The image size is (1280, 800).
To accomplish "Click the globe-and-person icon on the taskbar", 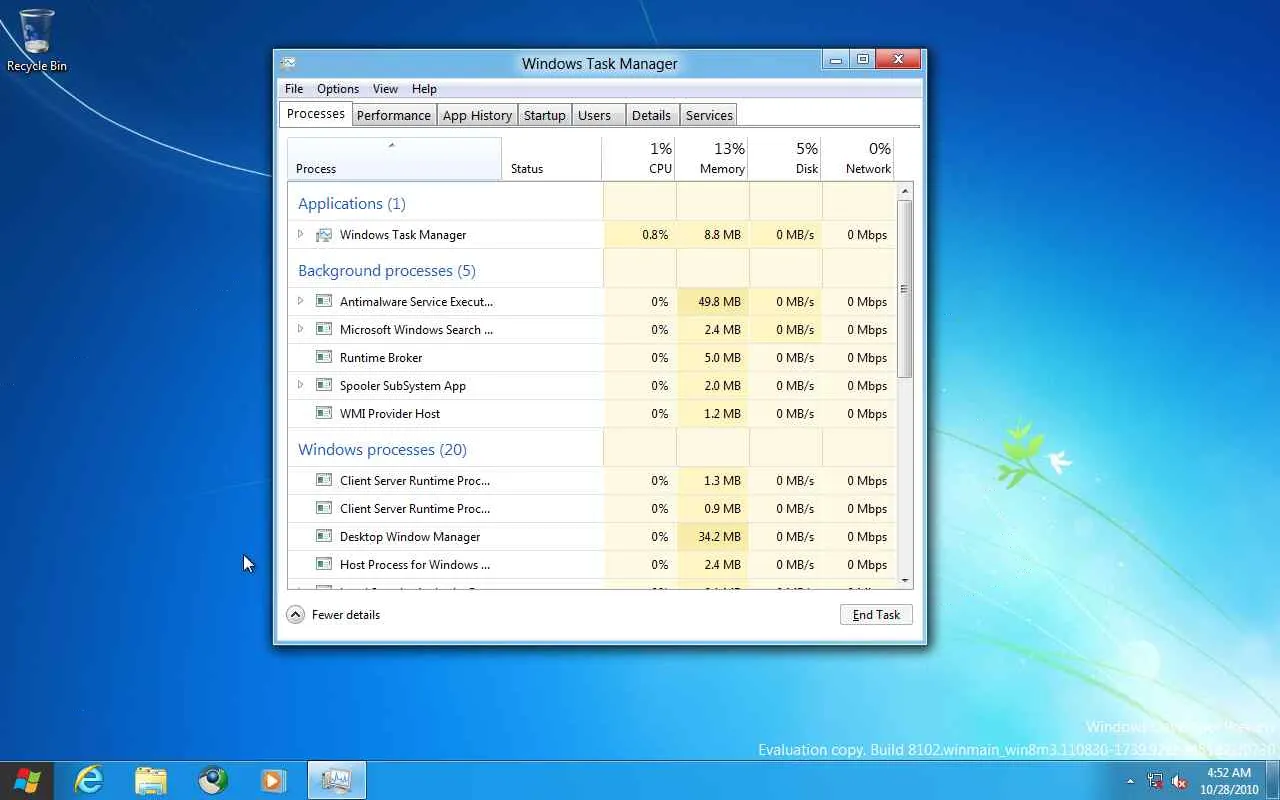I will [x=213, y=780].
